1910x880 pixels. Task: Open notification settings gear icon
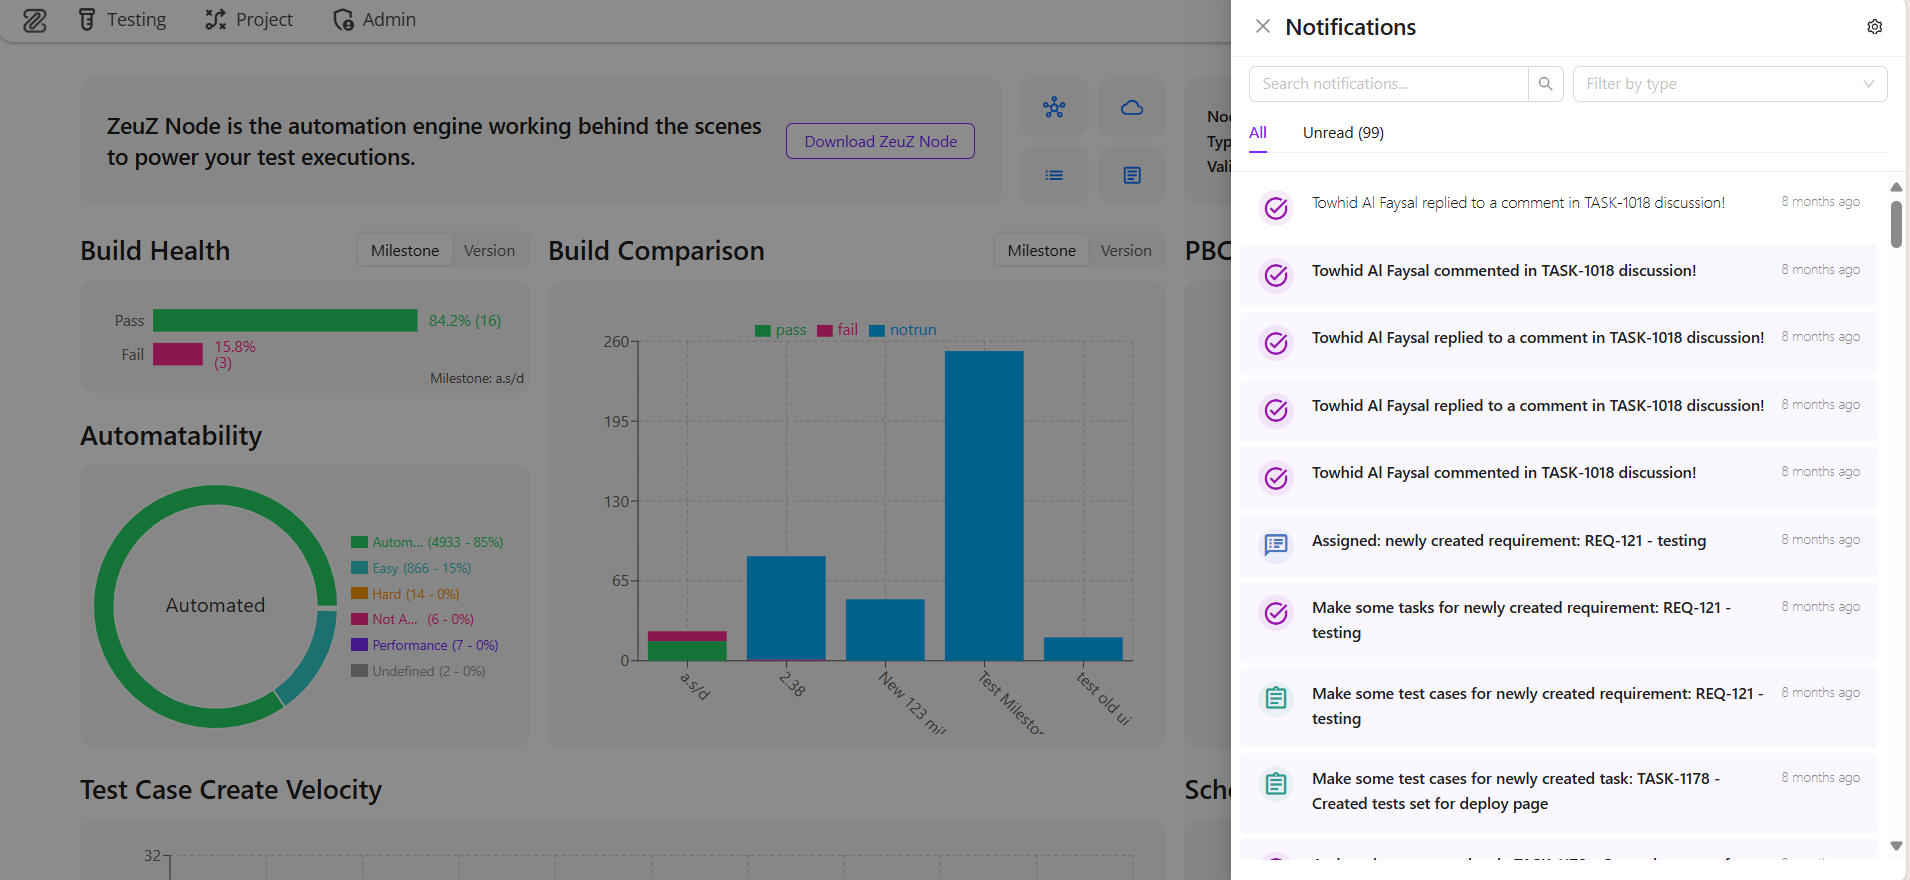tap(1874, 27)
